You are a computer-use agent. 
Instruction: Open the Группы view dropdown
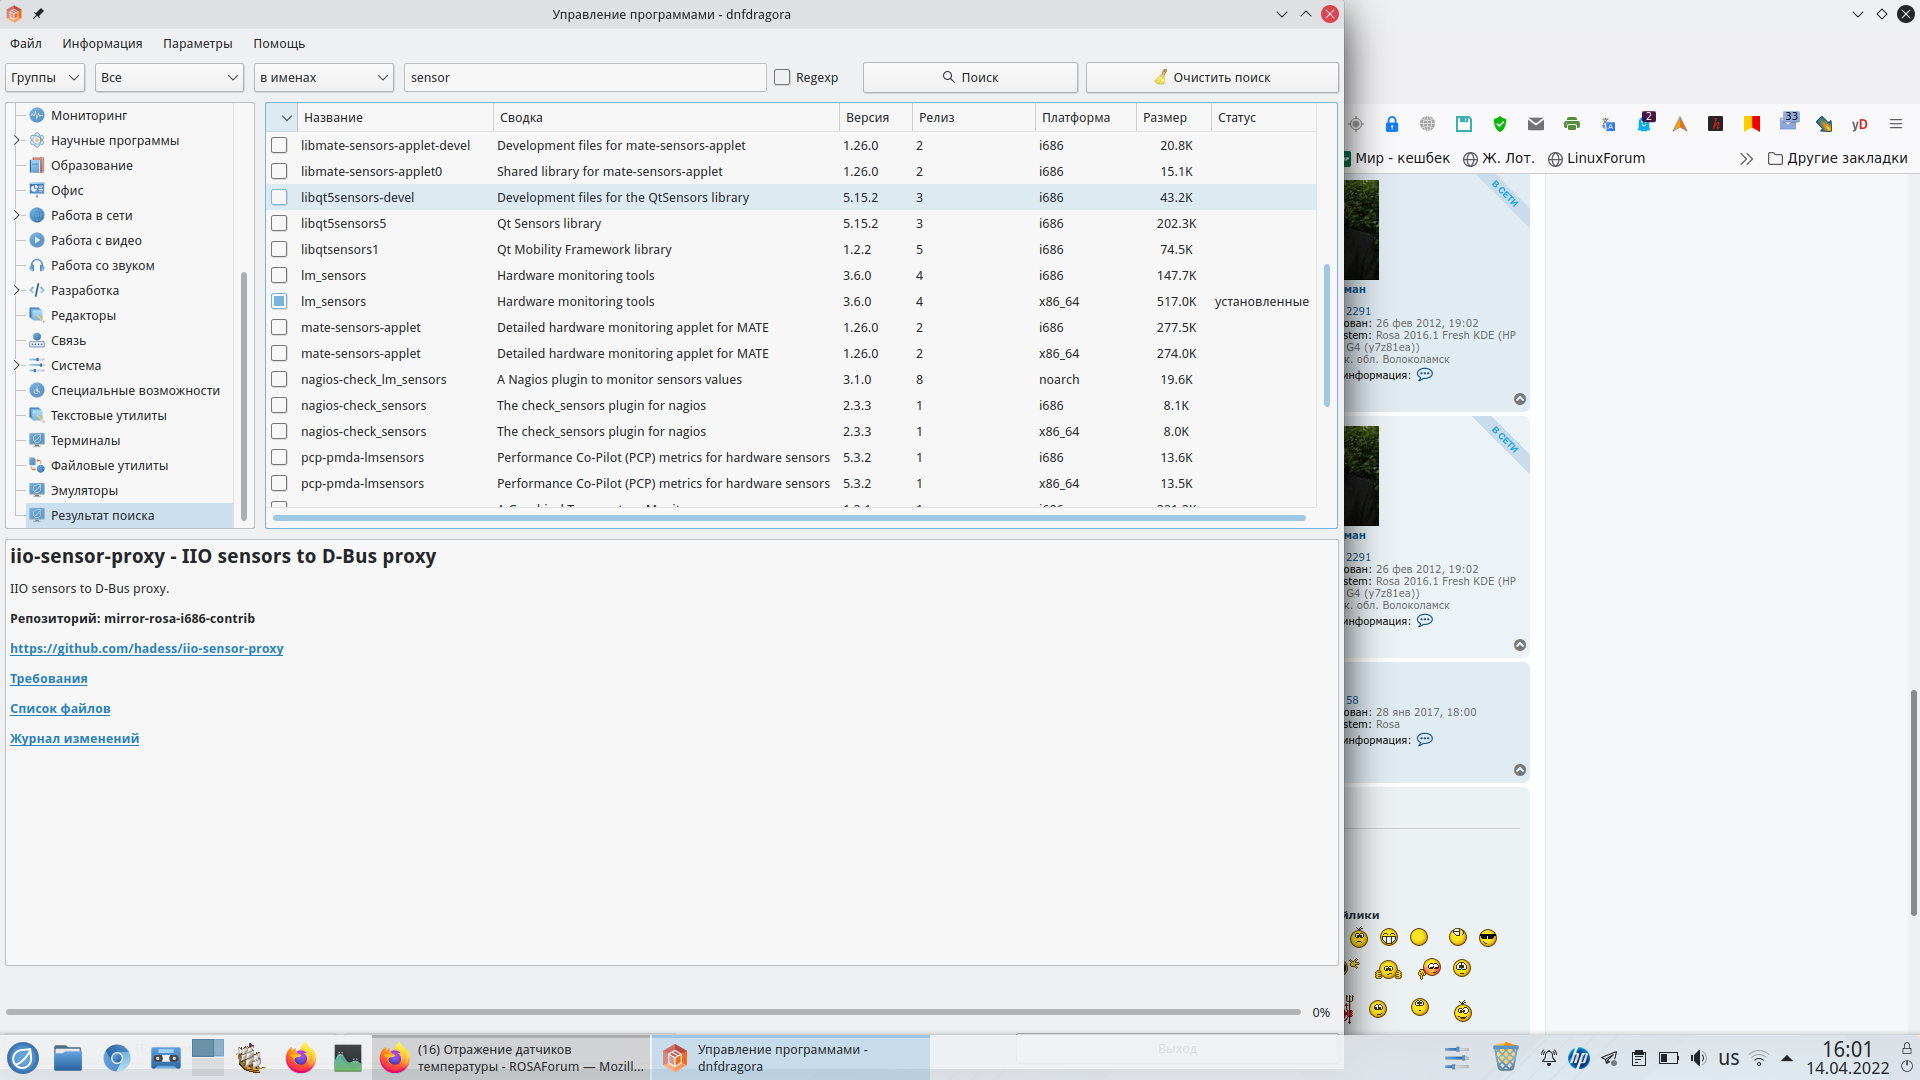coord(45,77)
